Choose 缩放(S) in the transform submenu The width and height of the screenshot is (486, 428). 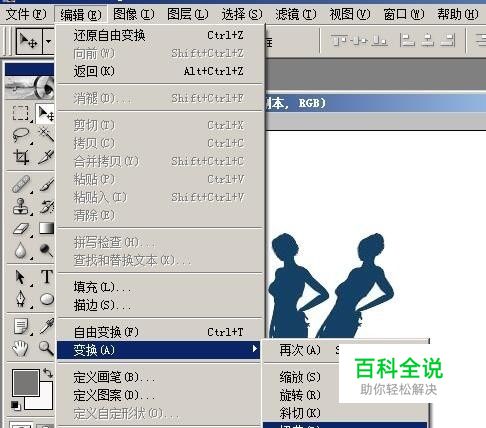[301, 377]
